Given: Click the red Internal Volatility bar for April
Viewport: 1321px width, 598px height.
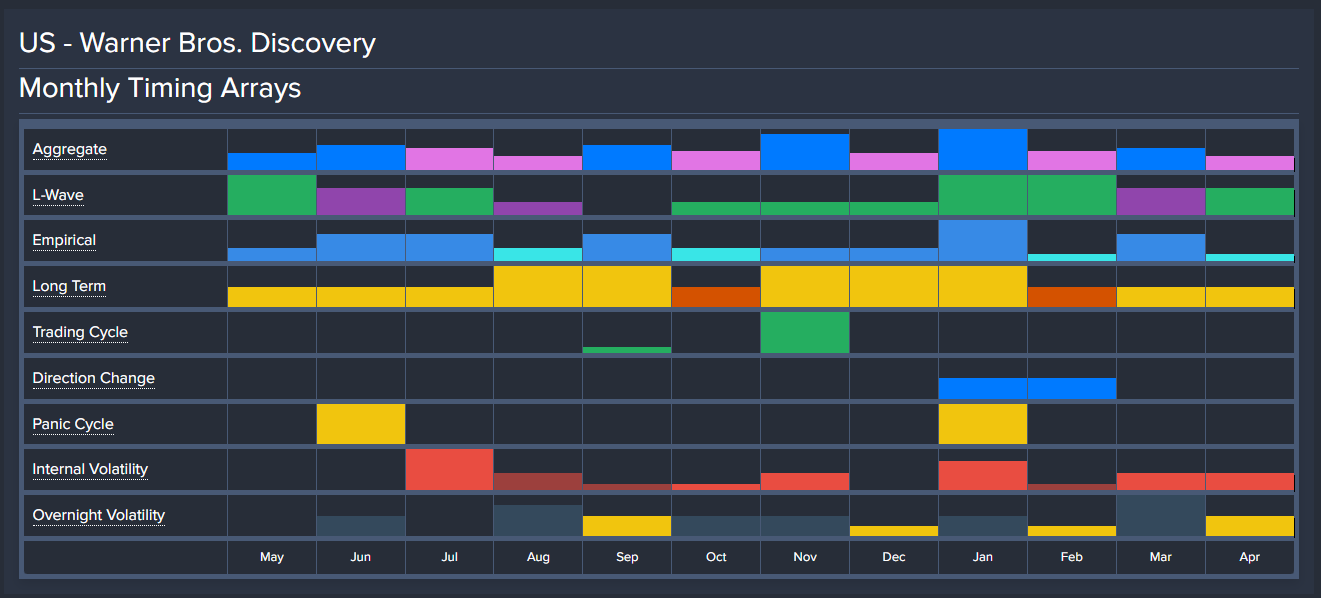Looking at the screenshot, I should pyautogui.click(x=1250, y=482).
